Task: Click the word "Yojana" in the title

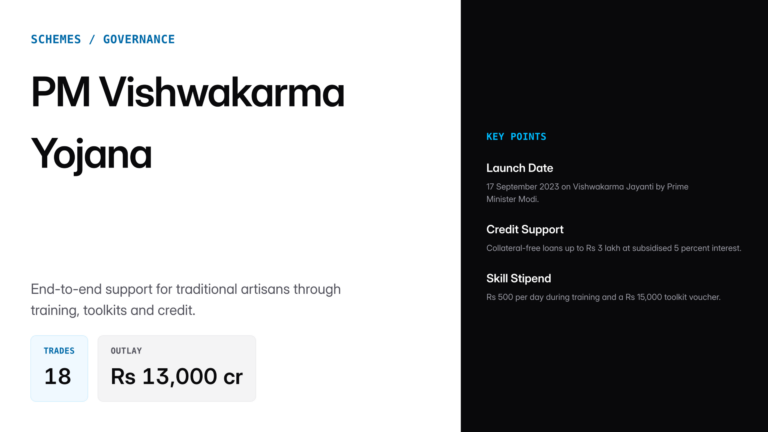Action: 92,154
